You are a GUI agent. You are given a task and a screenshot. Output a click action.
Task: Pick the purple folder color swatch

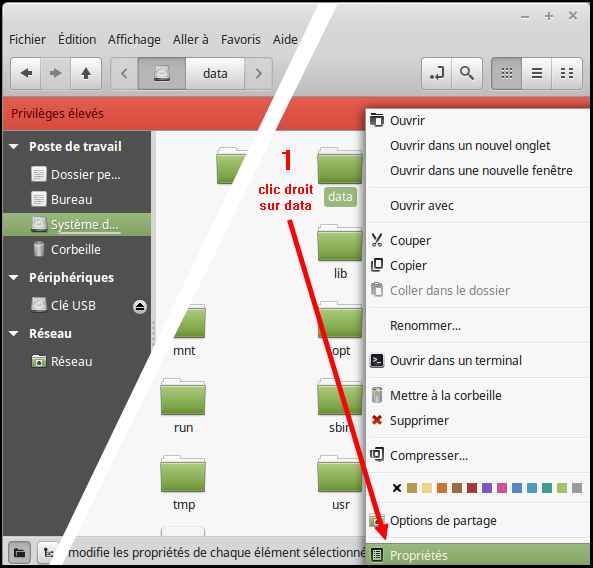(x=487, y=488)
